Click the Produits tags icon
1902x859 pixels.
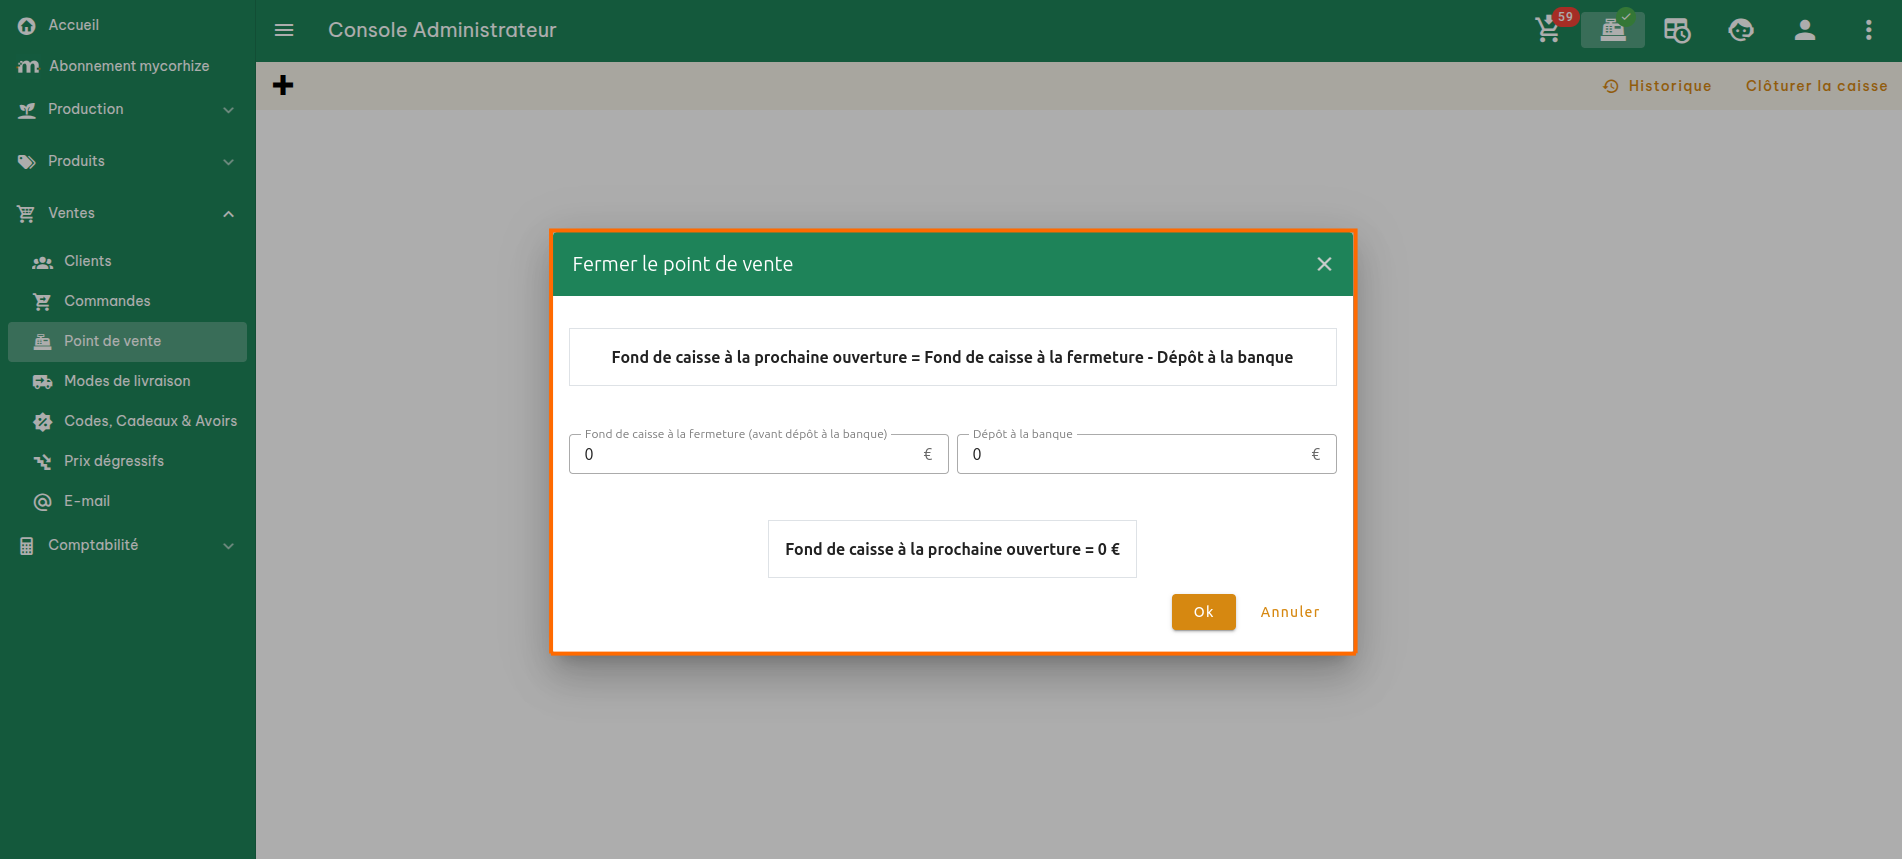(27, 162)
